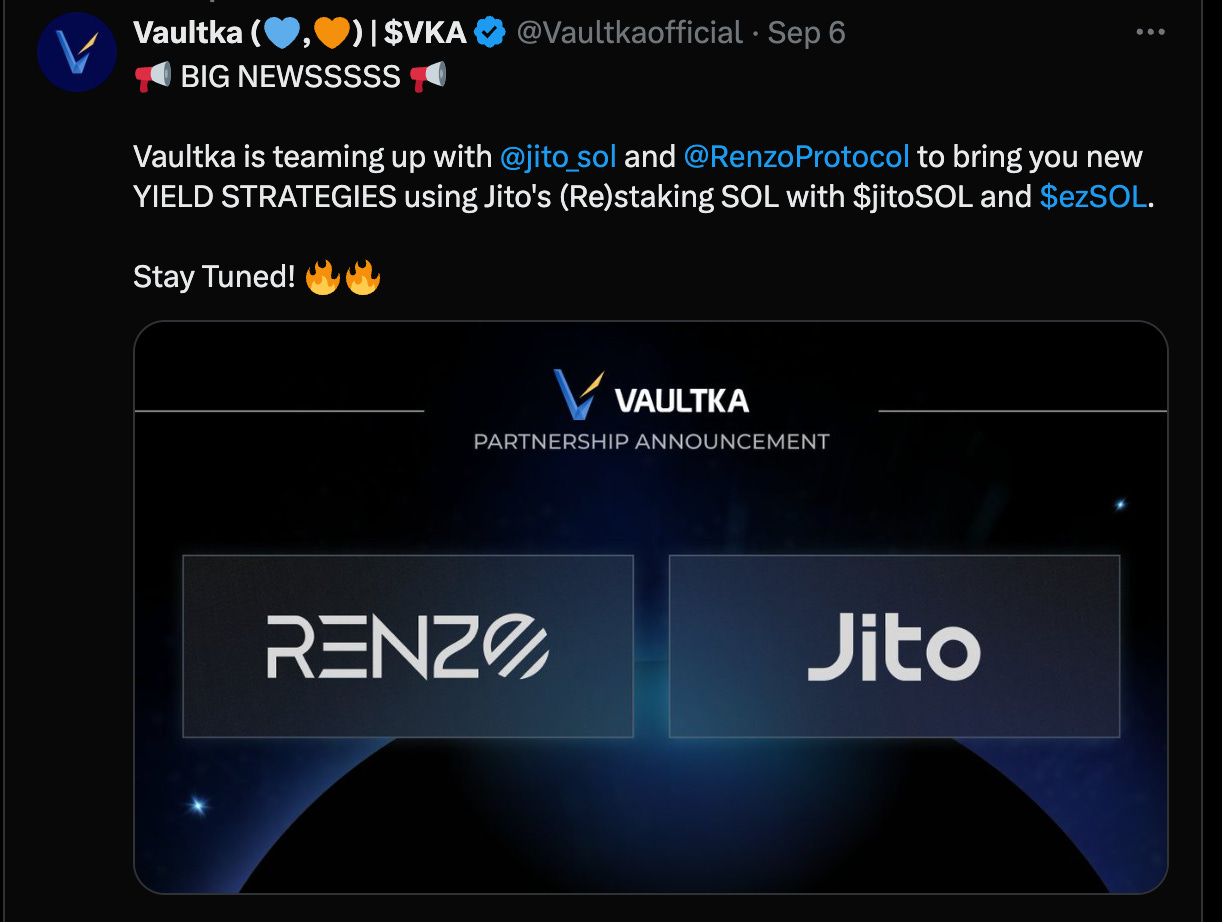
Task: Click the right megaphone emoji after NEWSSSSS
Action: (428, 76)
